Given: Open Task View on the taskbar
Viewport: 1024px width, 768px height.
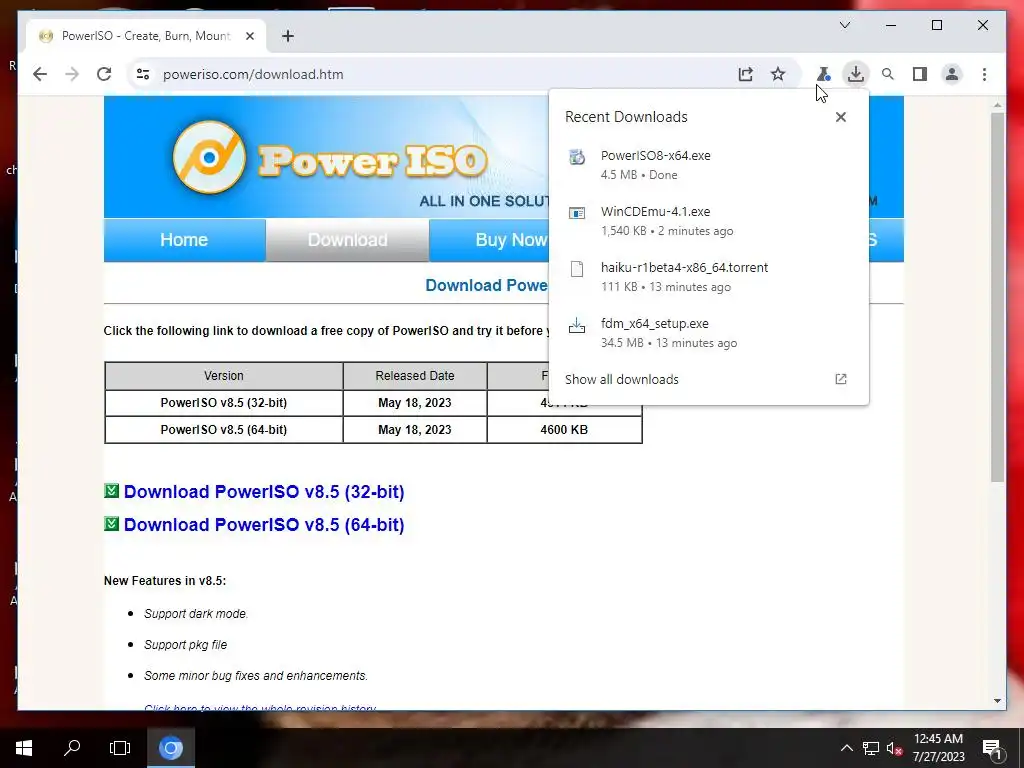Looking at the screenshot, I should coord(120,748).
